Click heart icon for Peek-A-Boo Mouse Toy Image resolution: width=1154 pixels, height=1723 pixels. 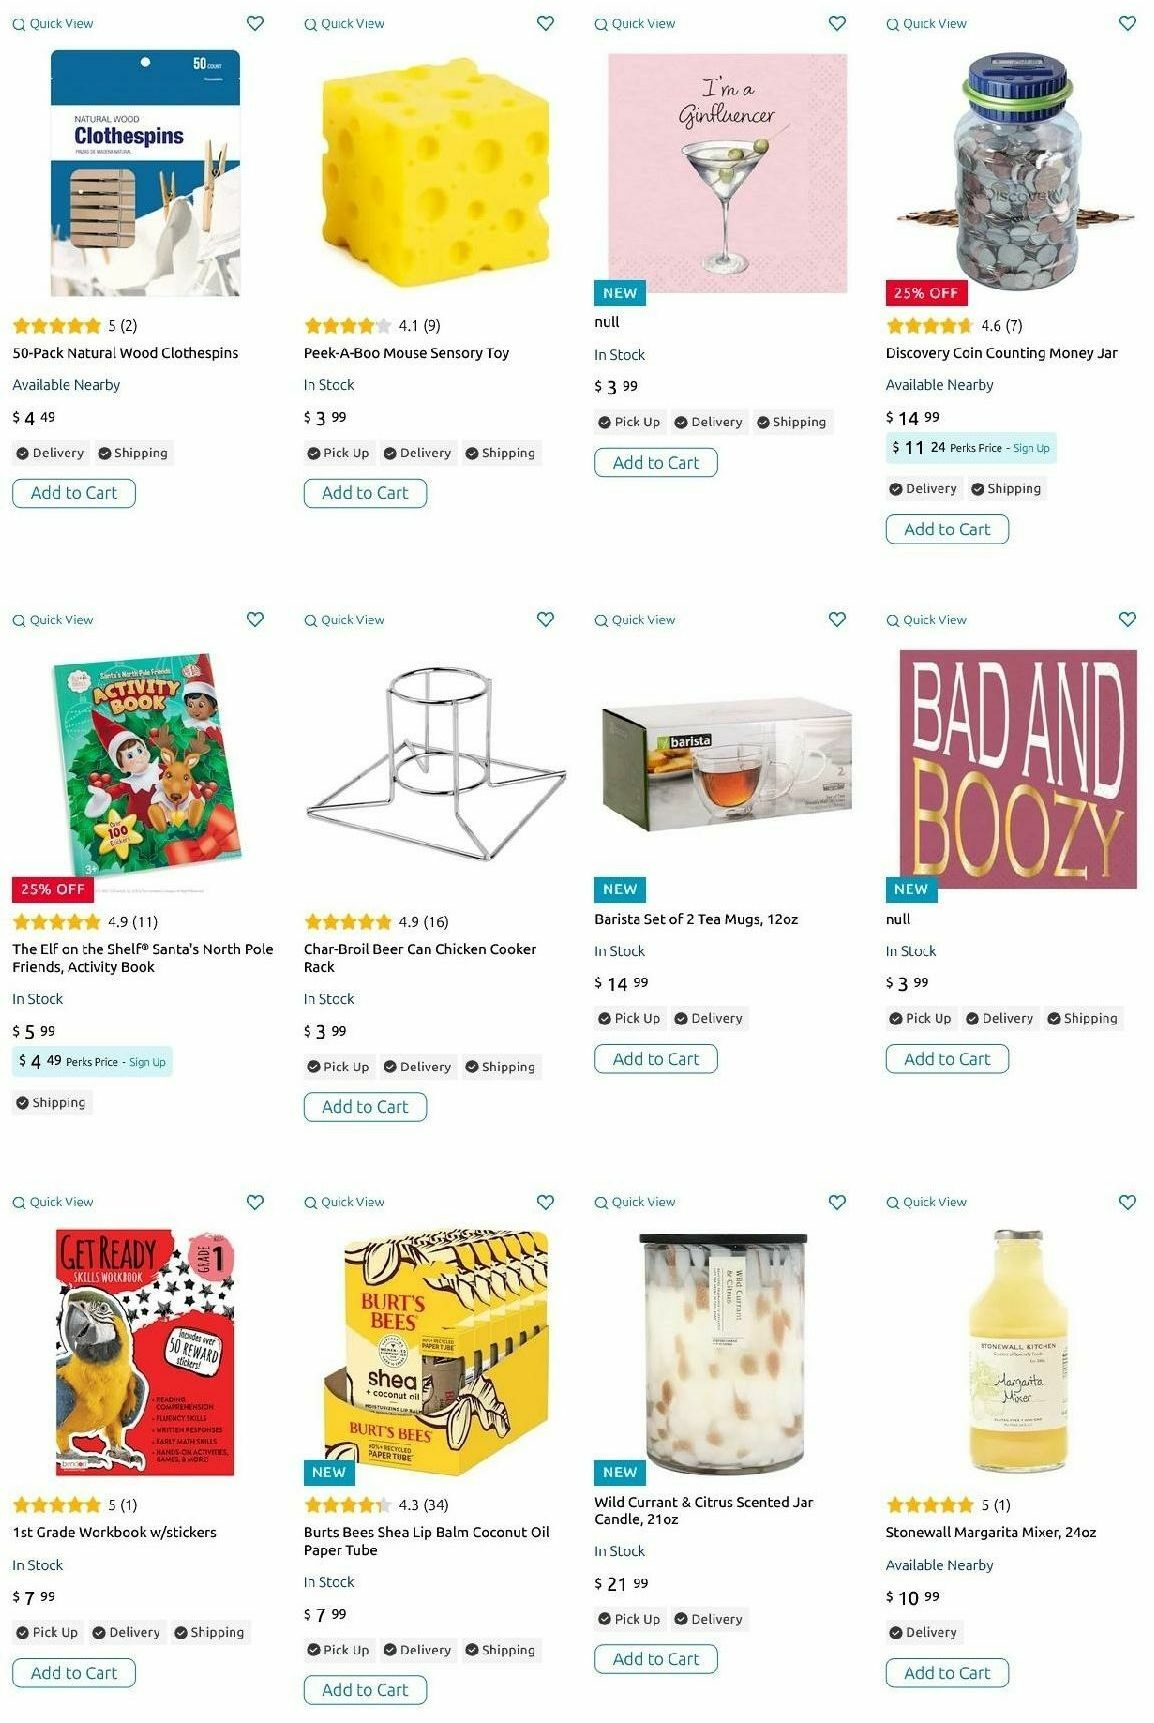pyautogui.click(x=545, y=23)
